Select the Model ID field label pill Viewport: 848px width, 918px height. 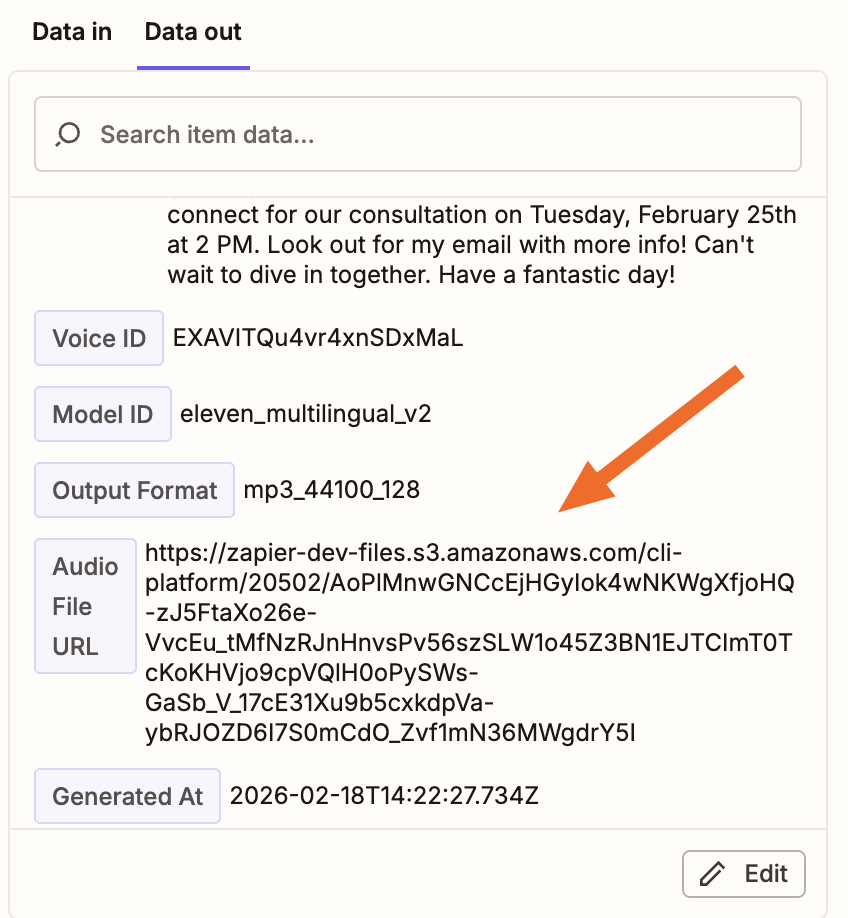pos(102,414)
